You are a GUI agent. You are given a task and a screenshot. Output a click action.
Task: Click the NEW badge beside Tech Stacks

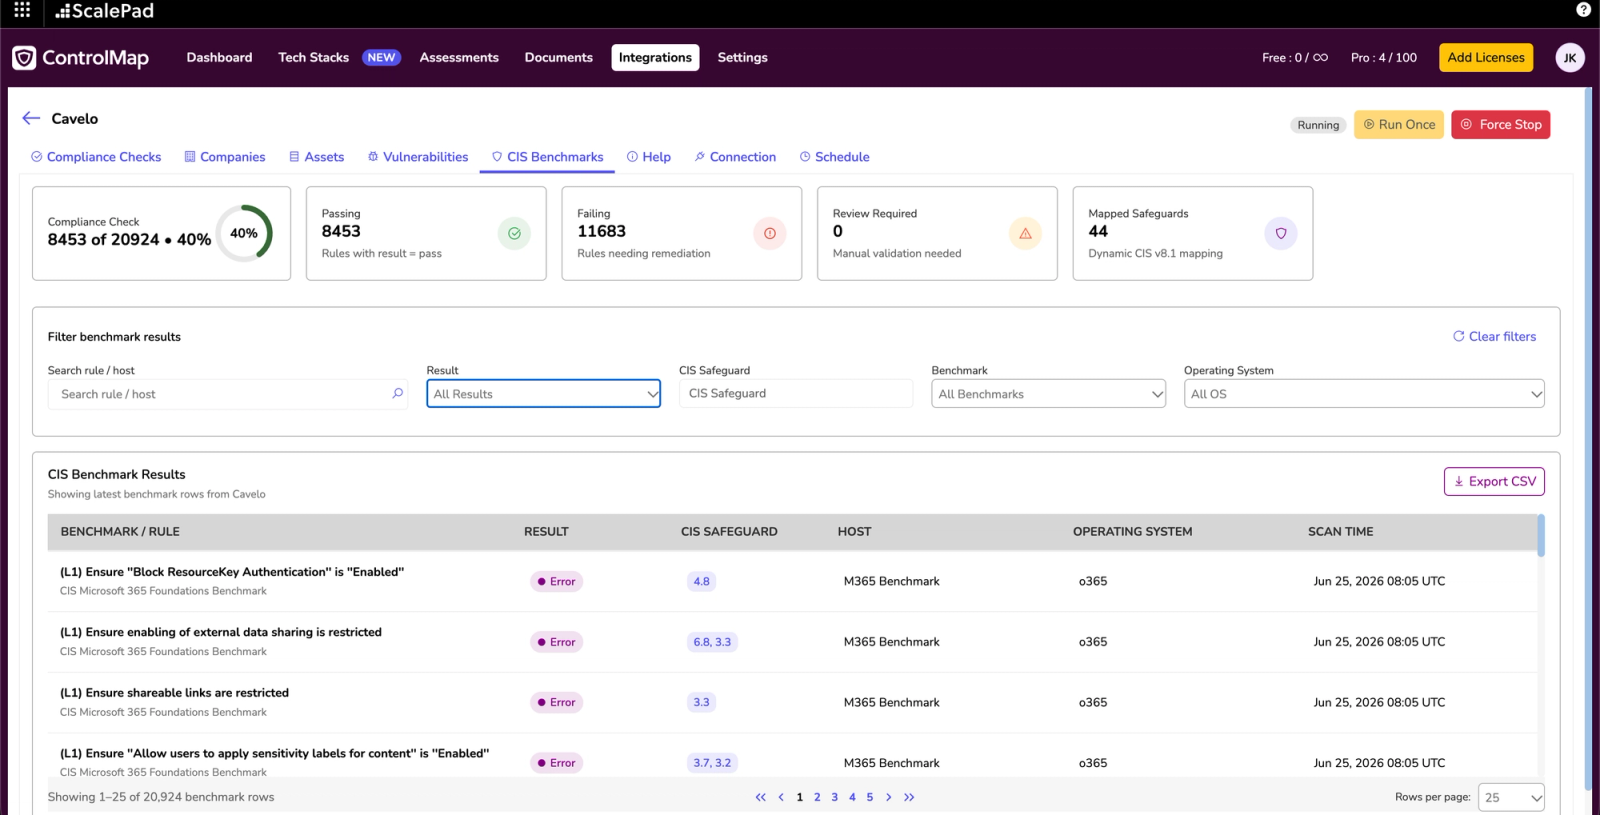381,58
